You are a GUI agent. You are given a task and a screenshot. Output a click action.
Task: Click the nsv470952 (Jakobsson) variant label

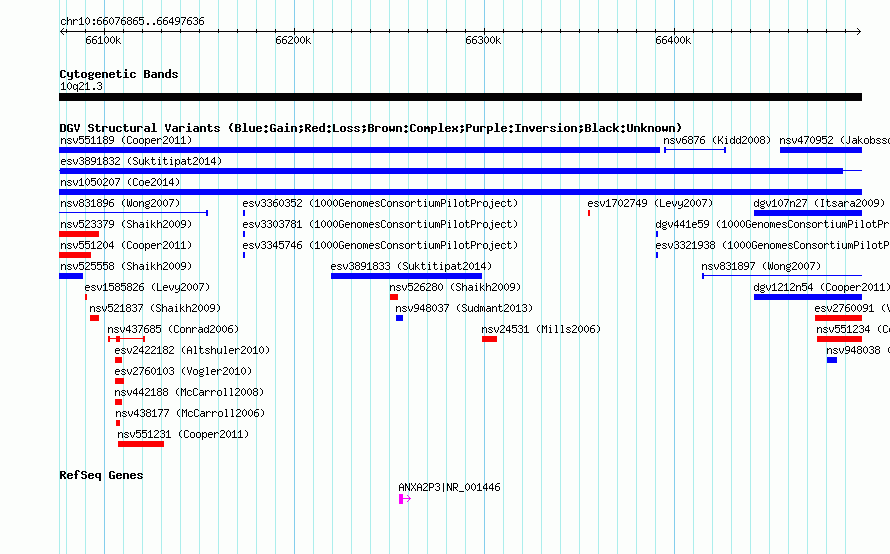point(834,140)
